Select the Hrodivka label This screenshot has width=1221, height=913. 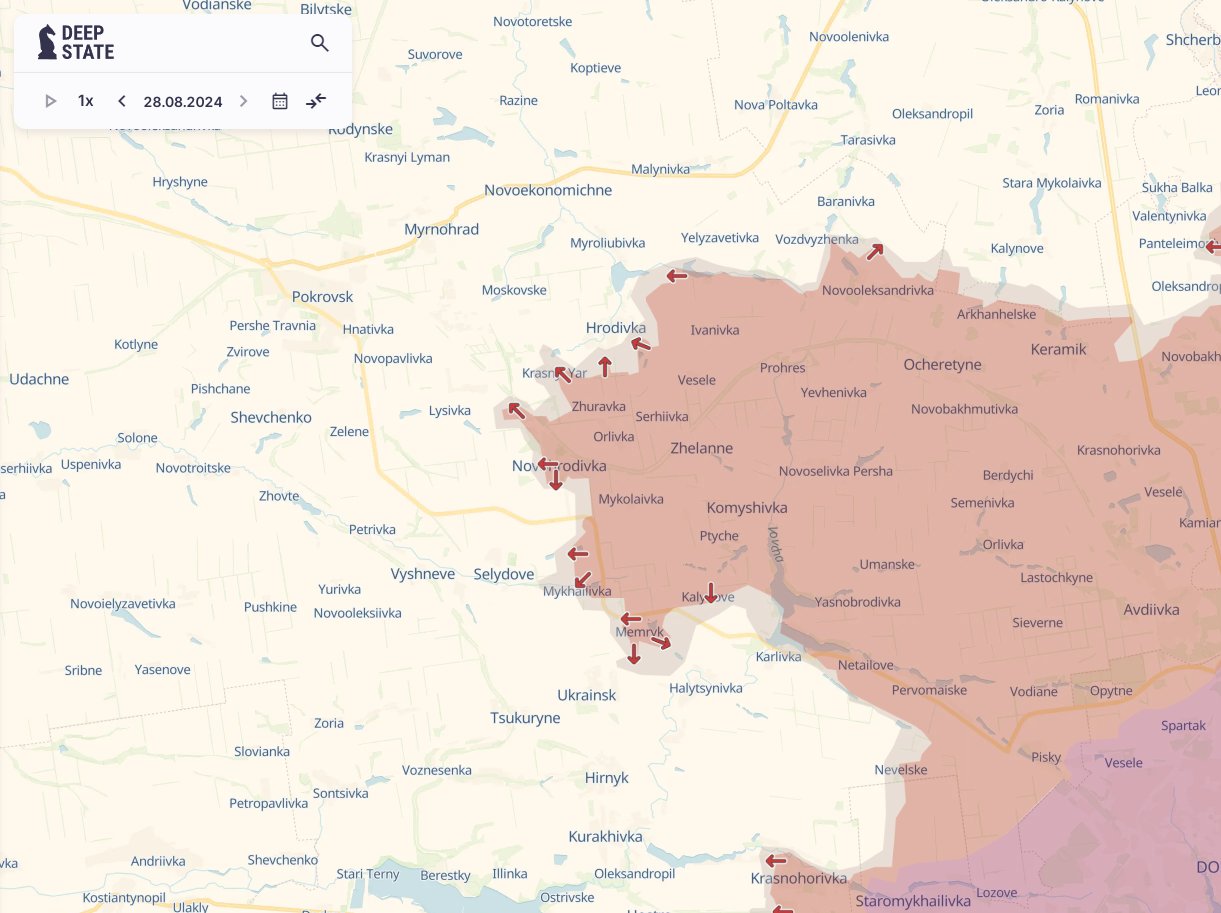(x=616, y=328)
